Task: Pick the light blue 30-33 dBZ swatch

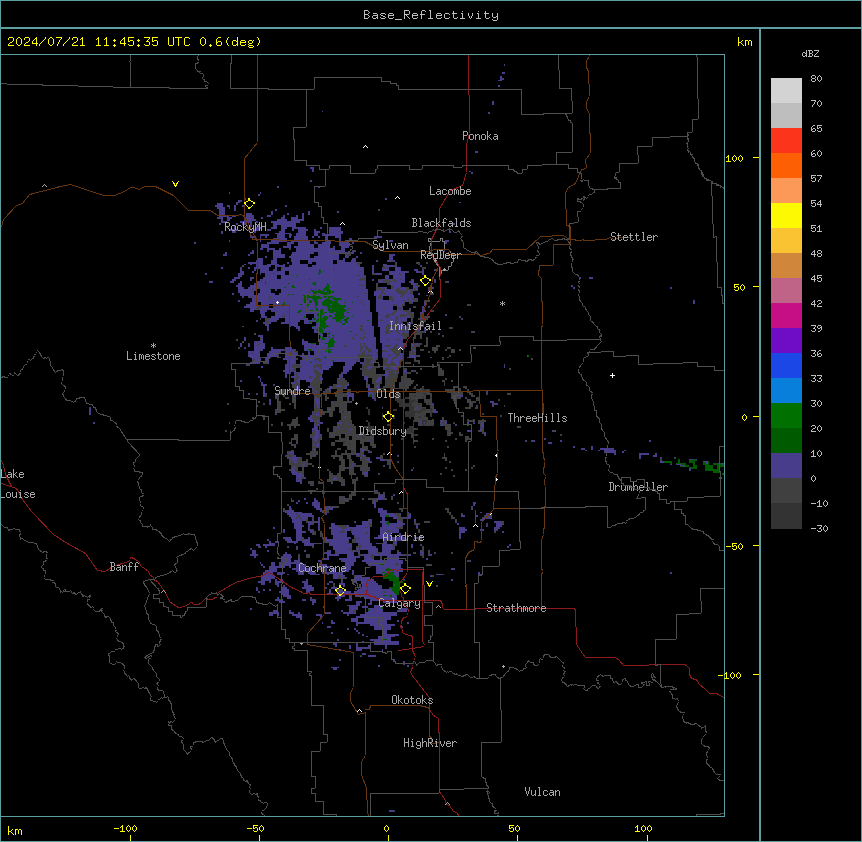Action: [x=786, y=391]
